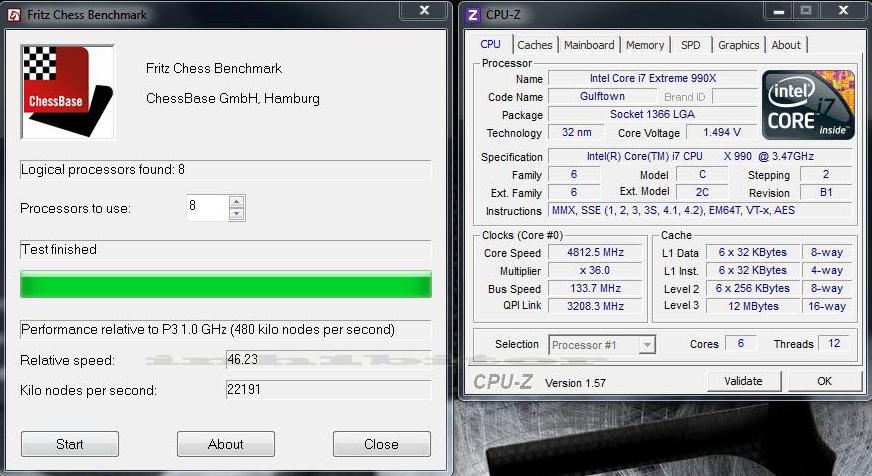Click the CPU-Z title bar icon

(473, 13)
